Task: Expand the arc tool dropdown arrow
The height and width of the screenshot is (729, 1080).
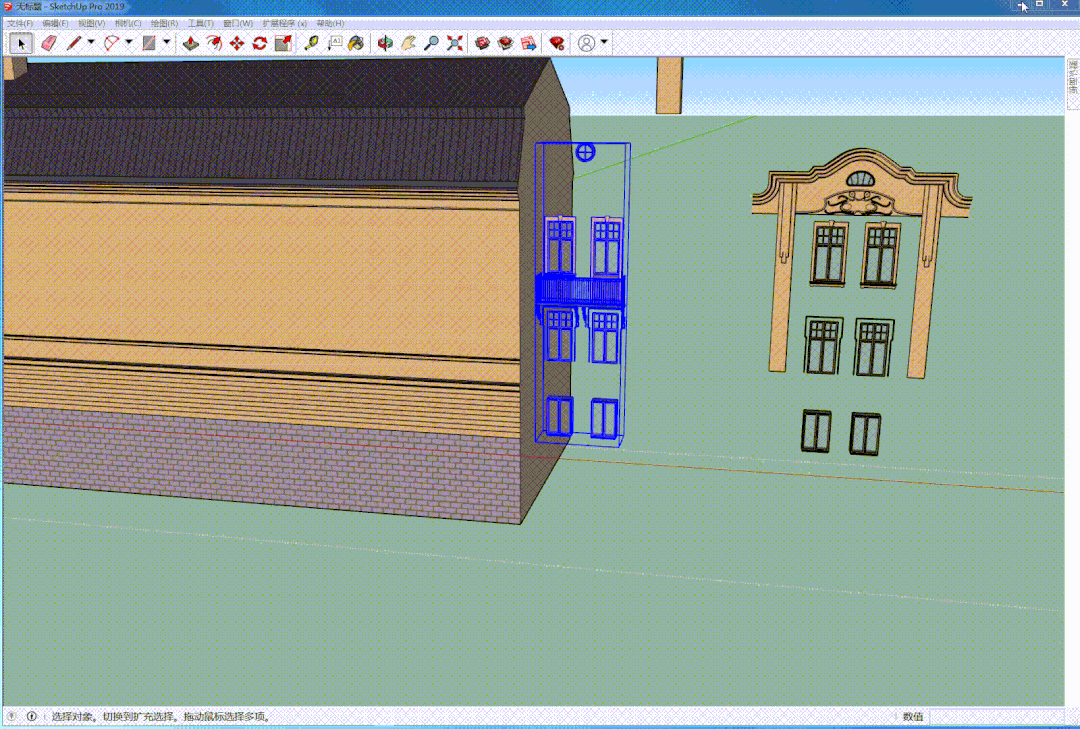Action: 128,43
